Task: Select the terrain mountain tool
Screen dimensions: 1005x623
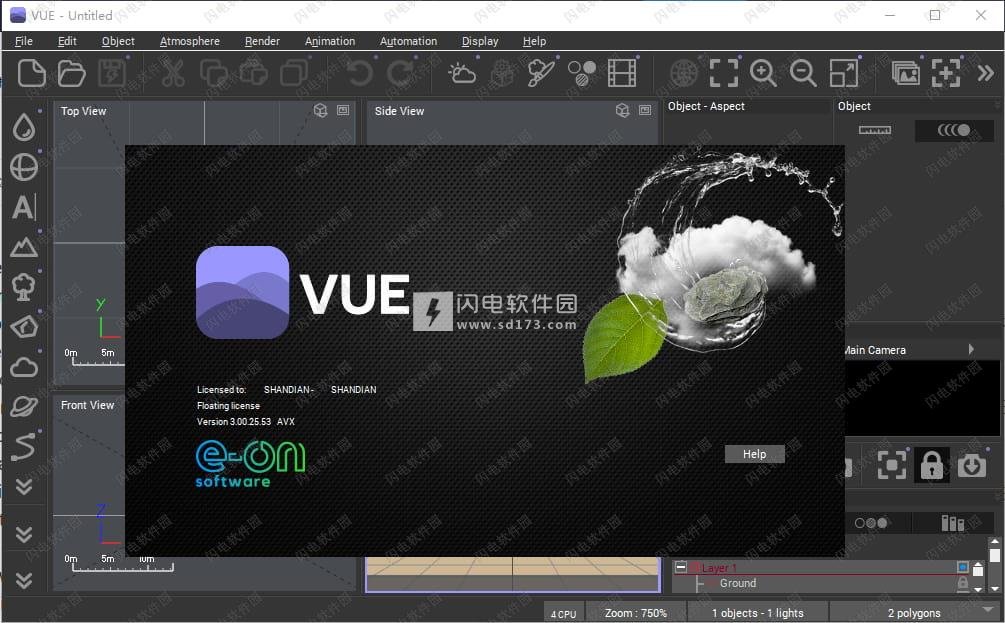Action: pyautogui.click(x=24, y=247)
